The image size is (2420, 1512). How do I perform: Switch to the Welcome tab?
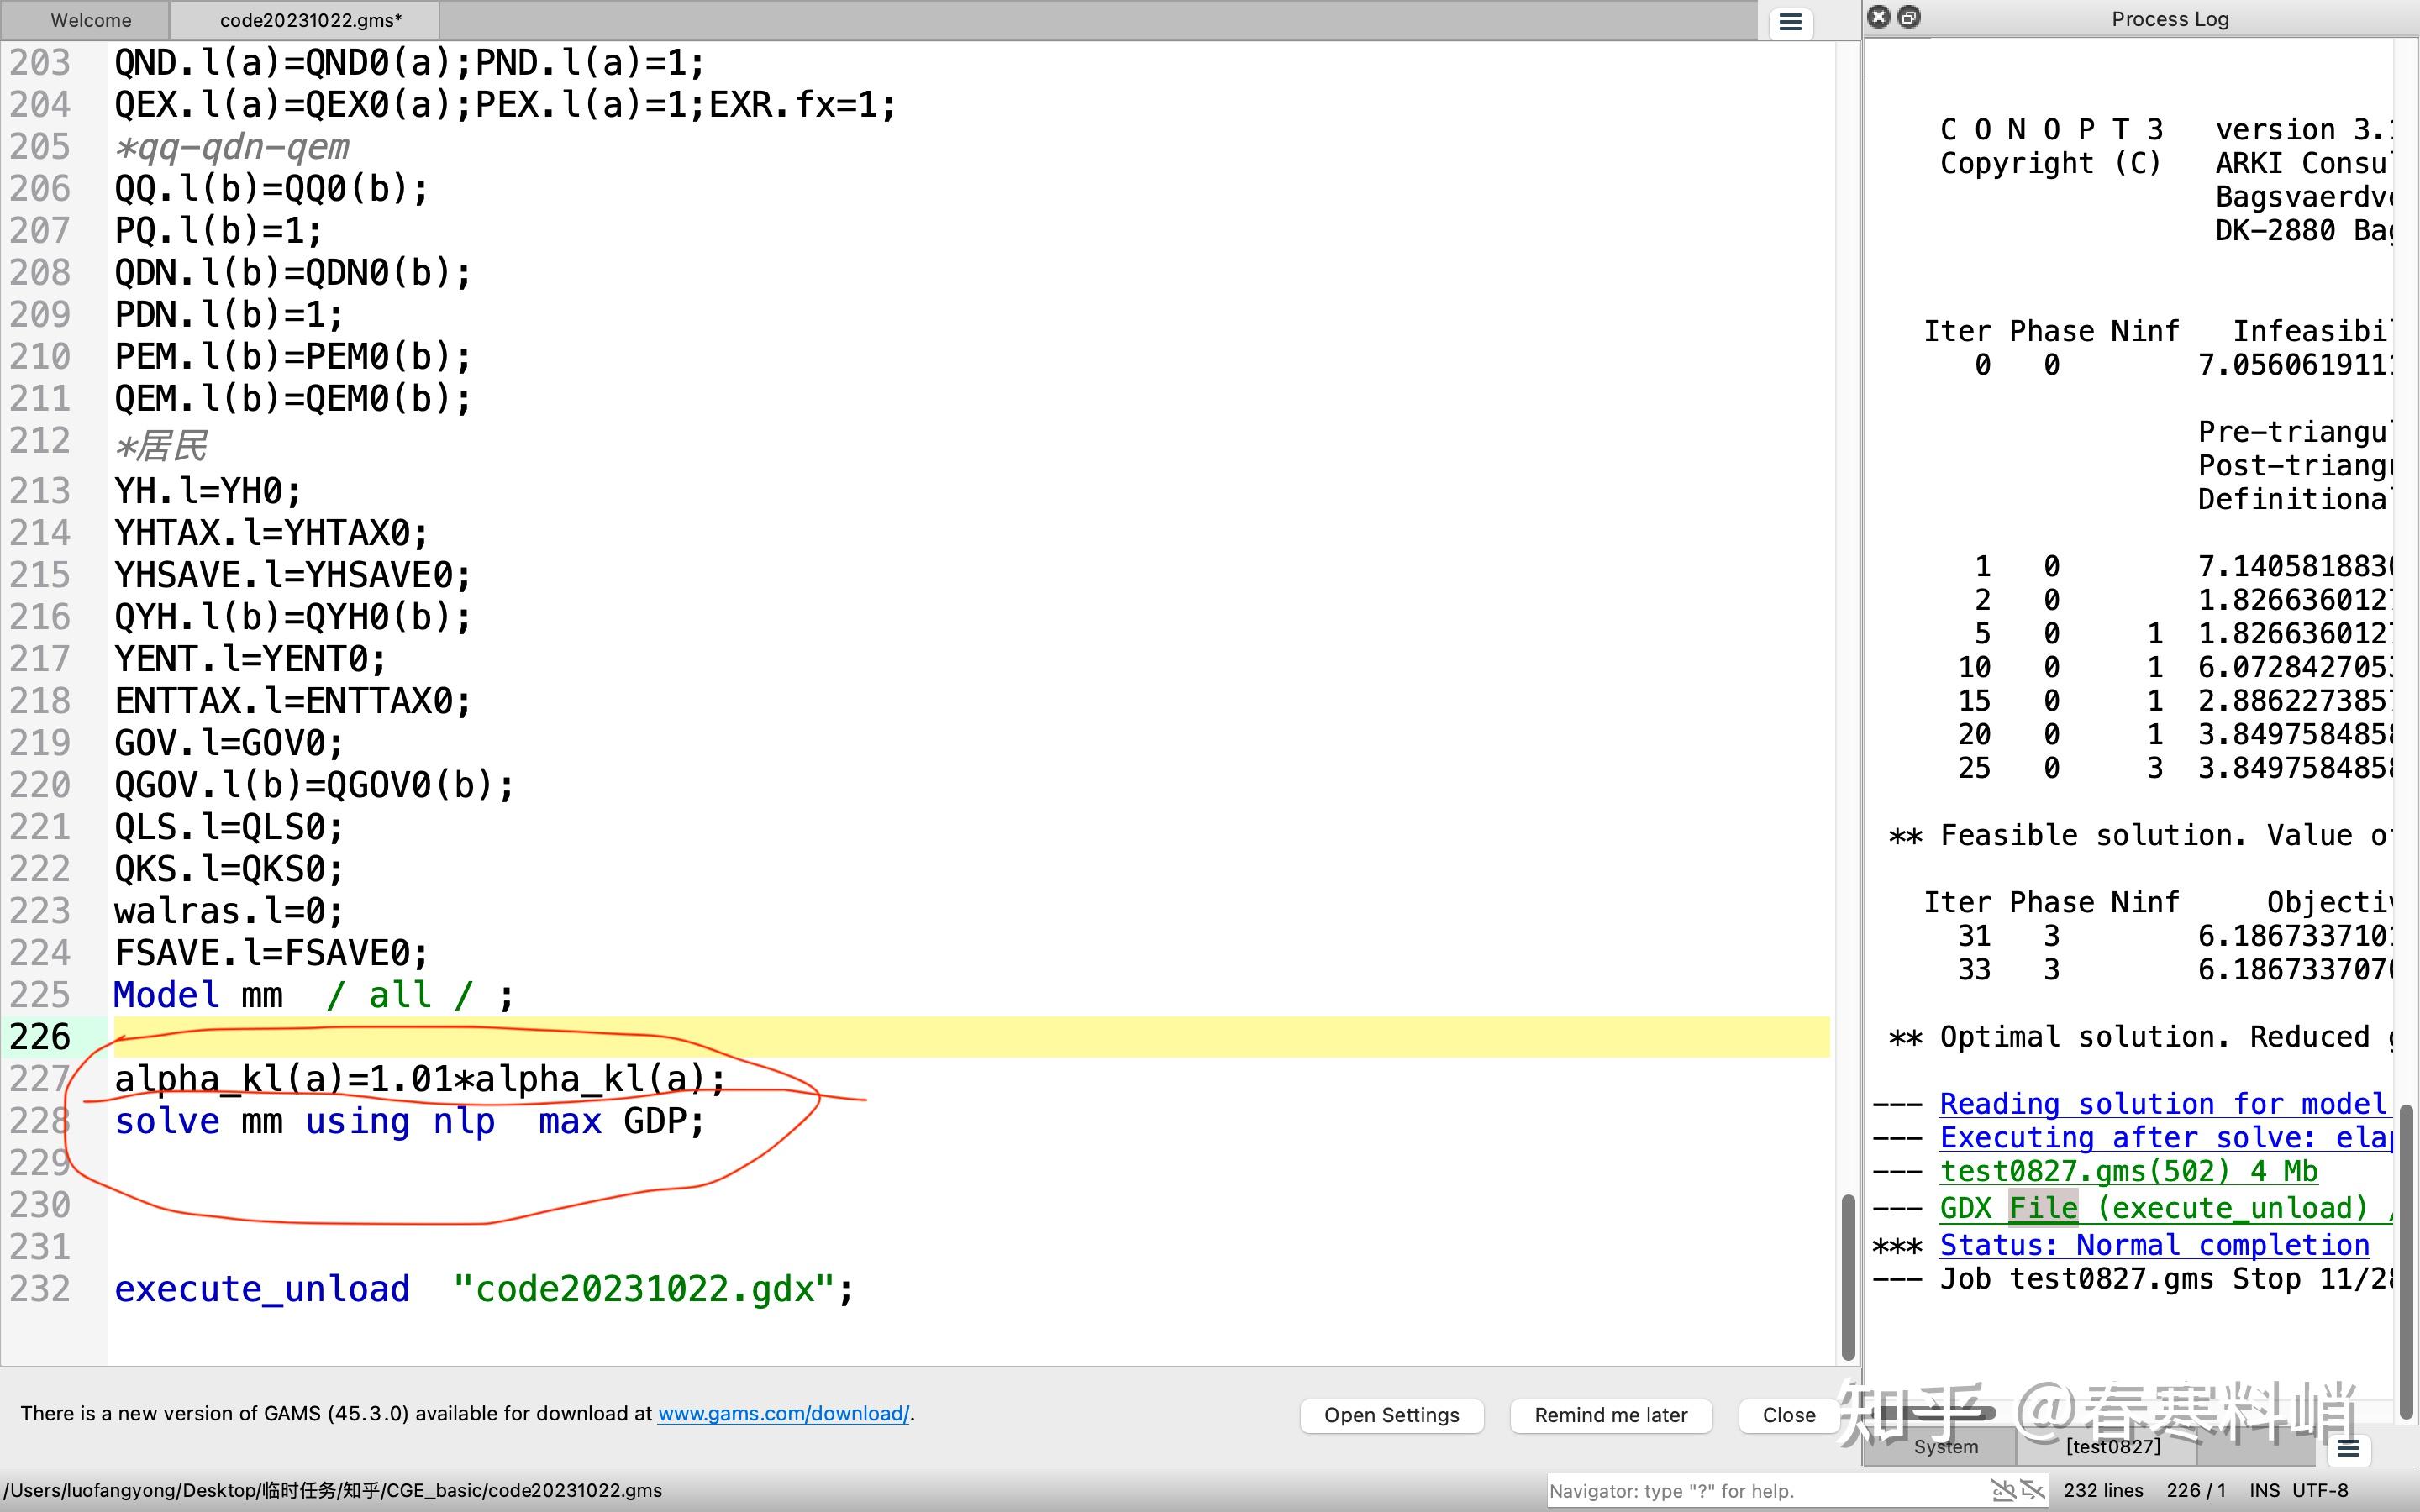coord(90,20)
